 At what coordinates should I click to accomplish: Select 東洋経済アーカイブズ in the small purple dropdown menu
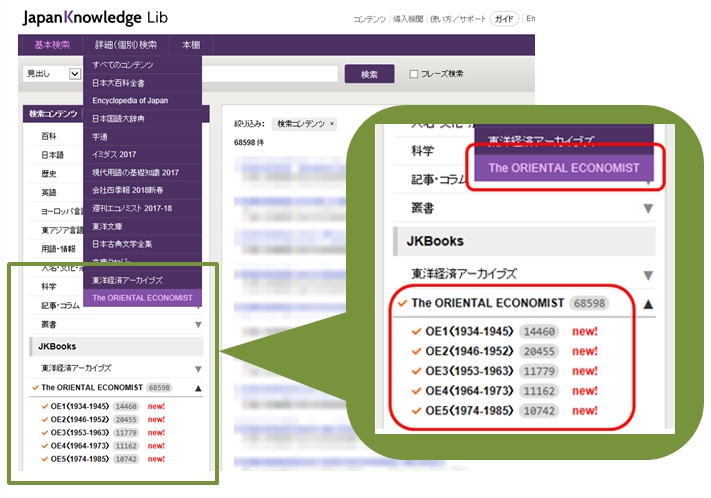[142, 280]
